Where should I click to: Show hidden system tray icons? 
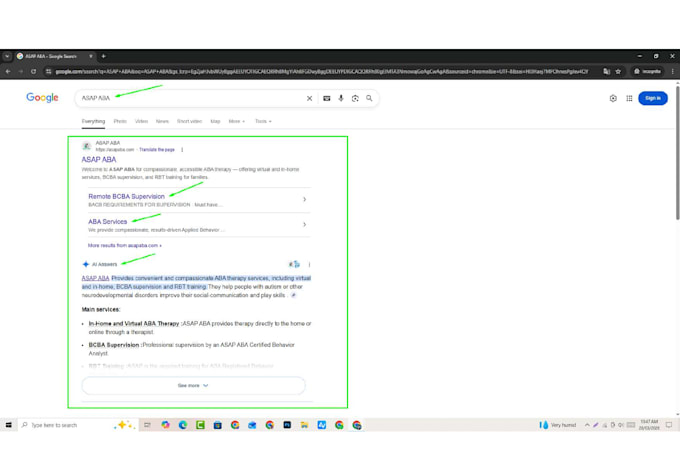pyautogui.click(x=587, y=425)
